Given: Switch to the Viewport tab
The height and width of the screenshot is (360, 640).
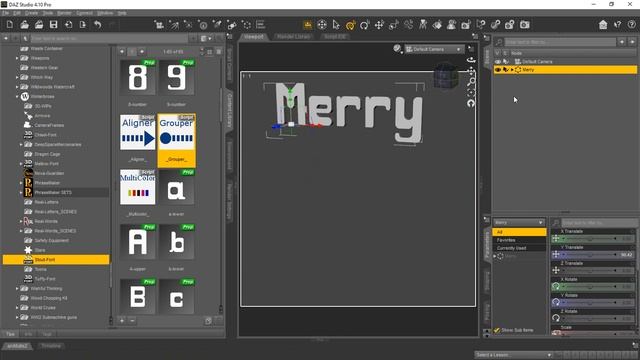Looking at the screenshot, I should 253,36.
